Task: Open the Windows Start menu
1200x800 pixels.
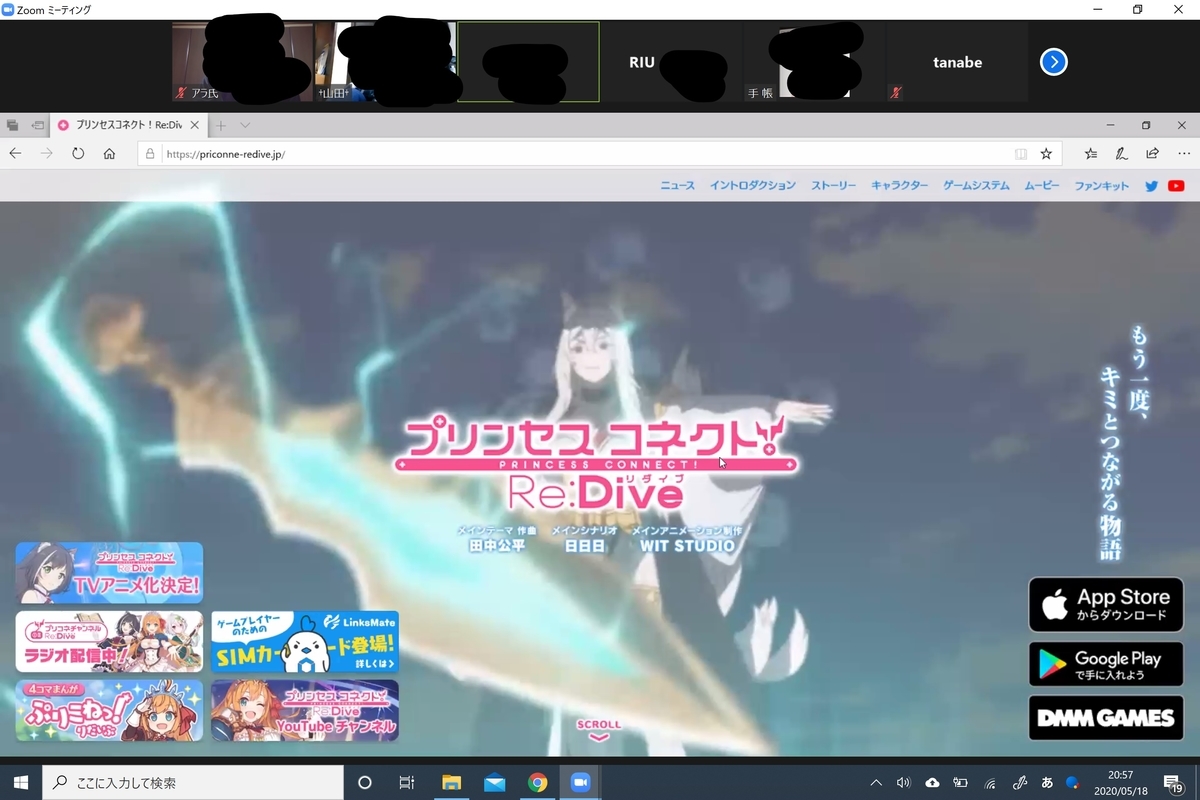Action: pyautogui.click(x=21, y=782)
